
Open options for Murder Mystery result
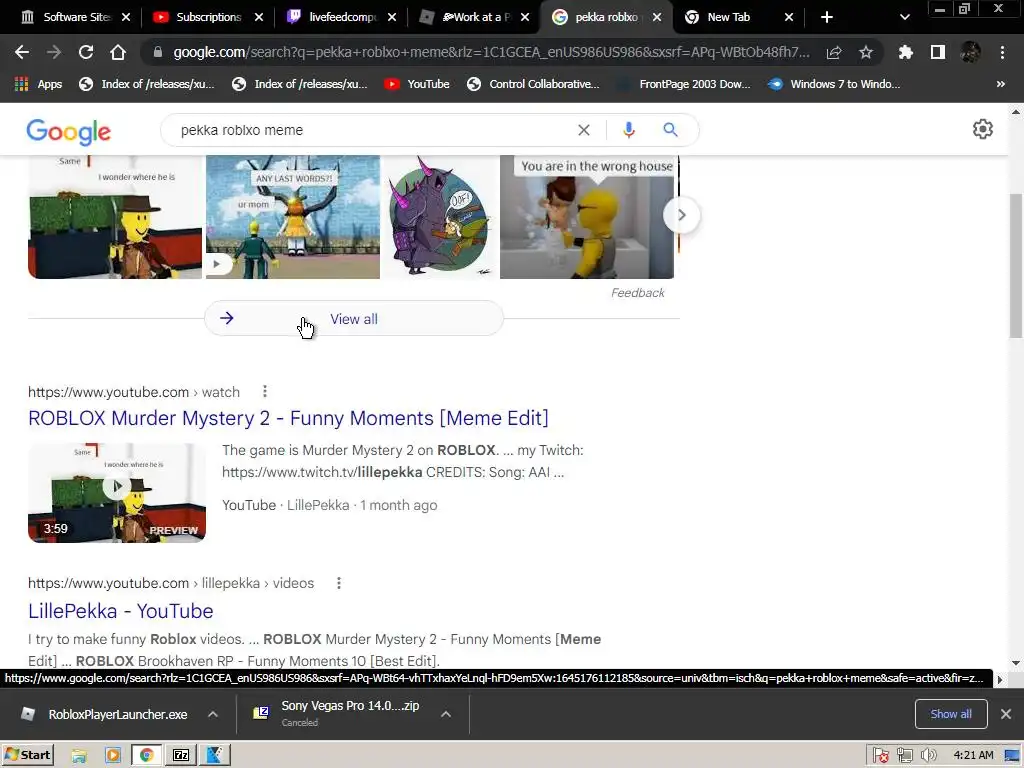click(x=264, y=391)
